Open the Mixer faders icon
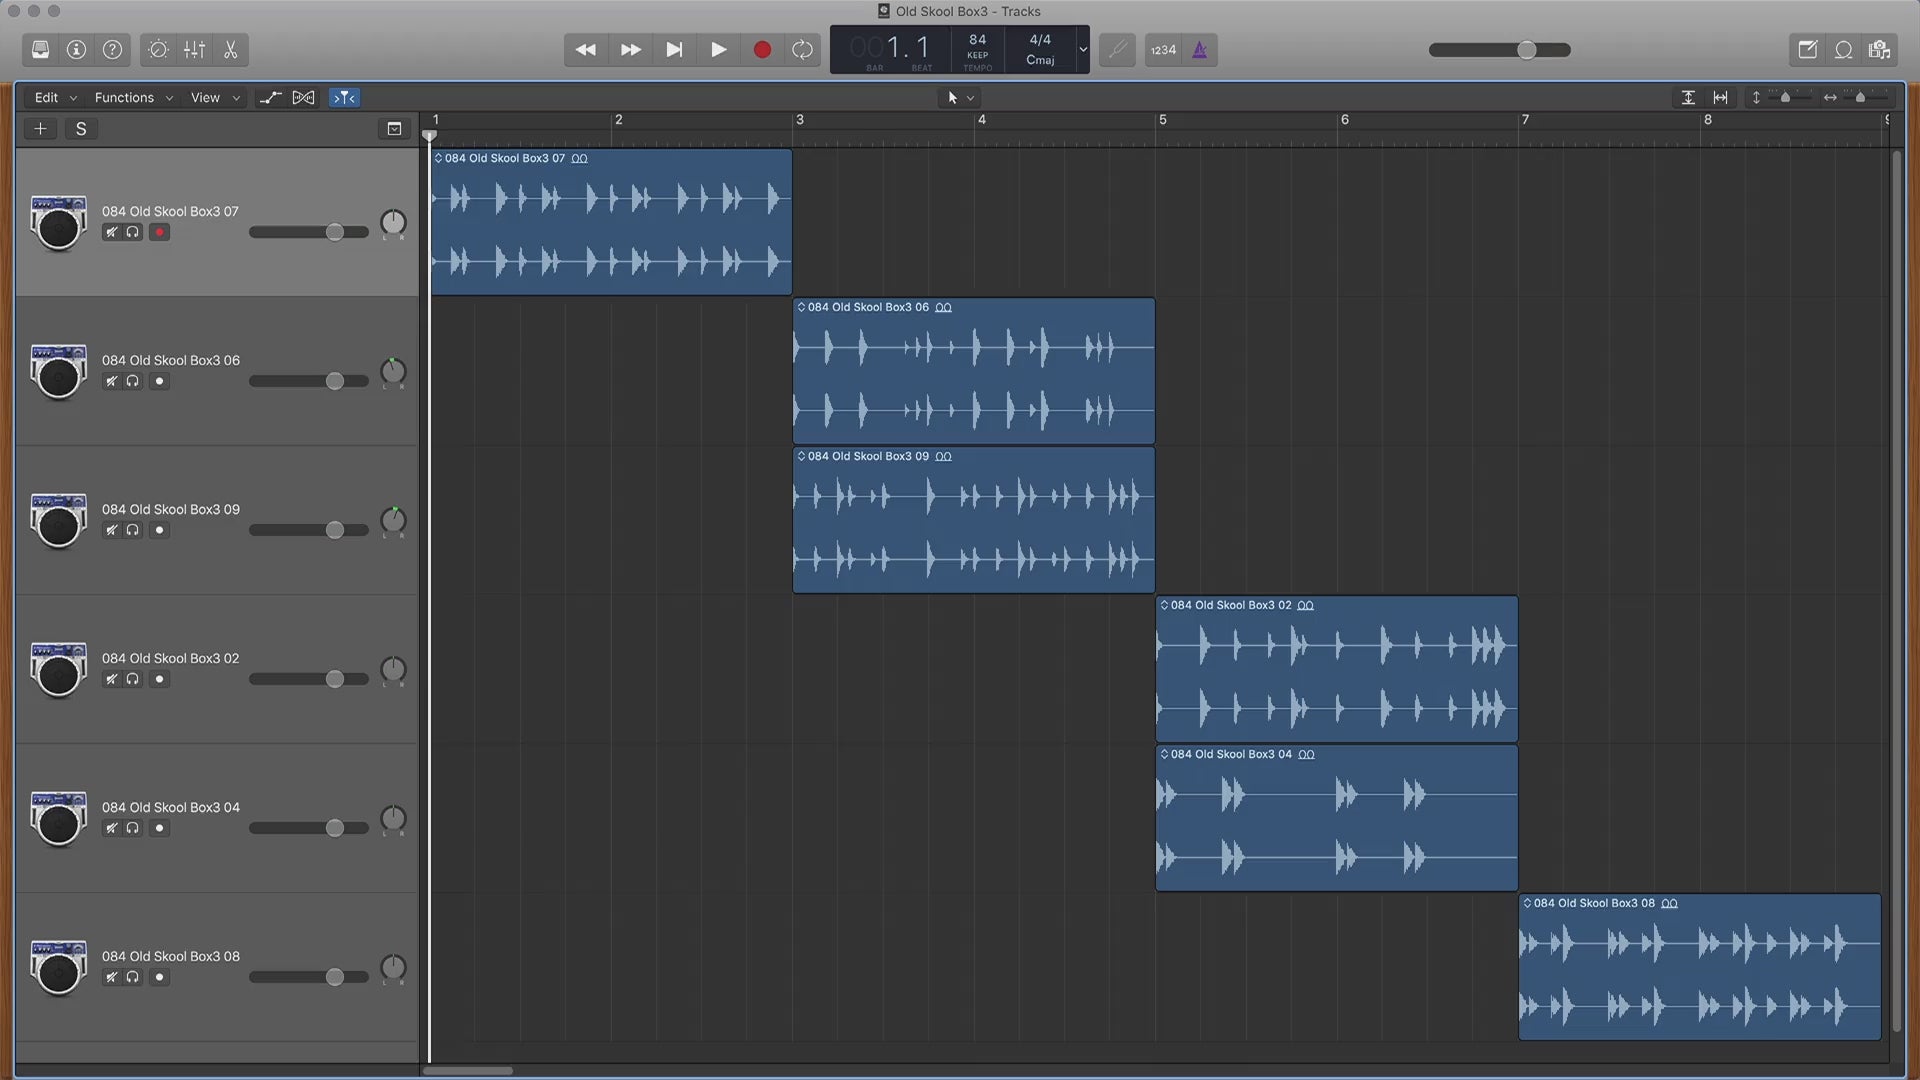 click(194, 50)
